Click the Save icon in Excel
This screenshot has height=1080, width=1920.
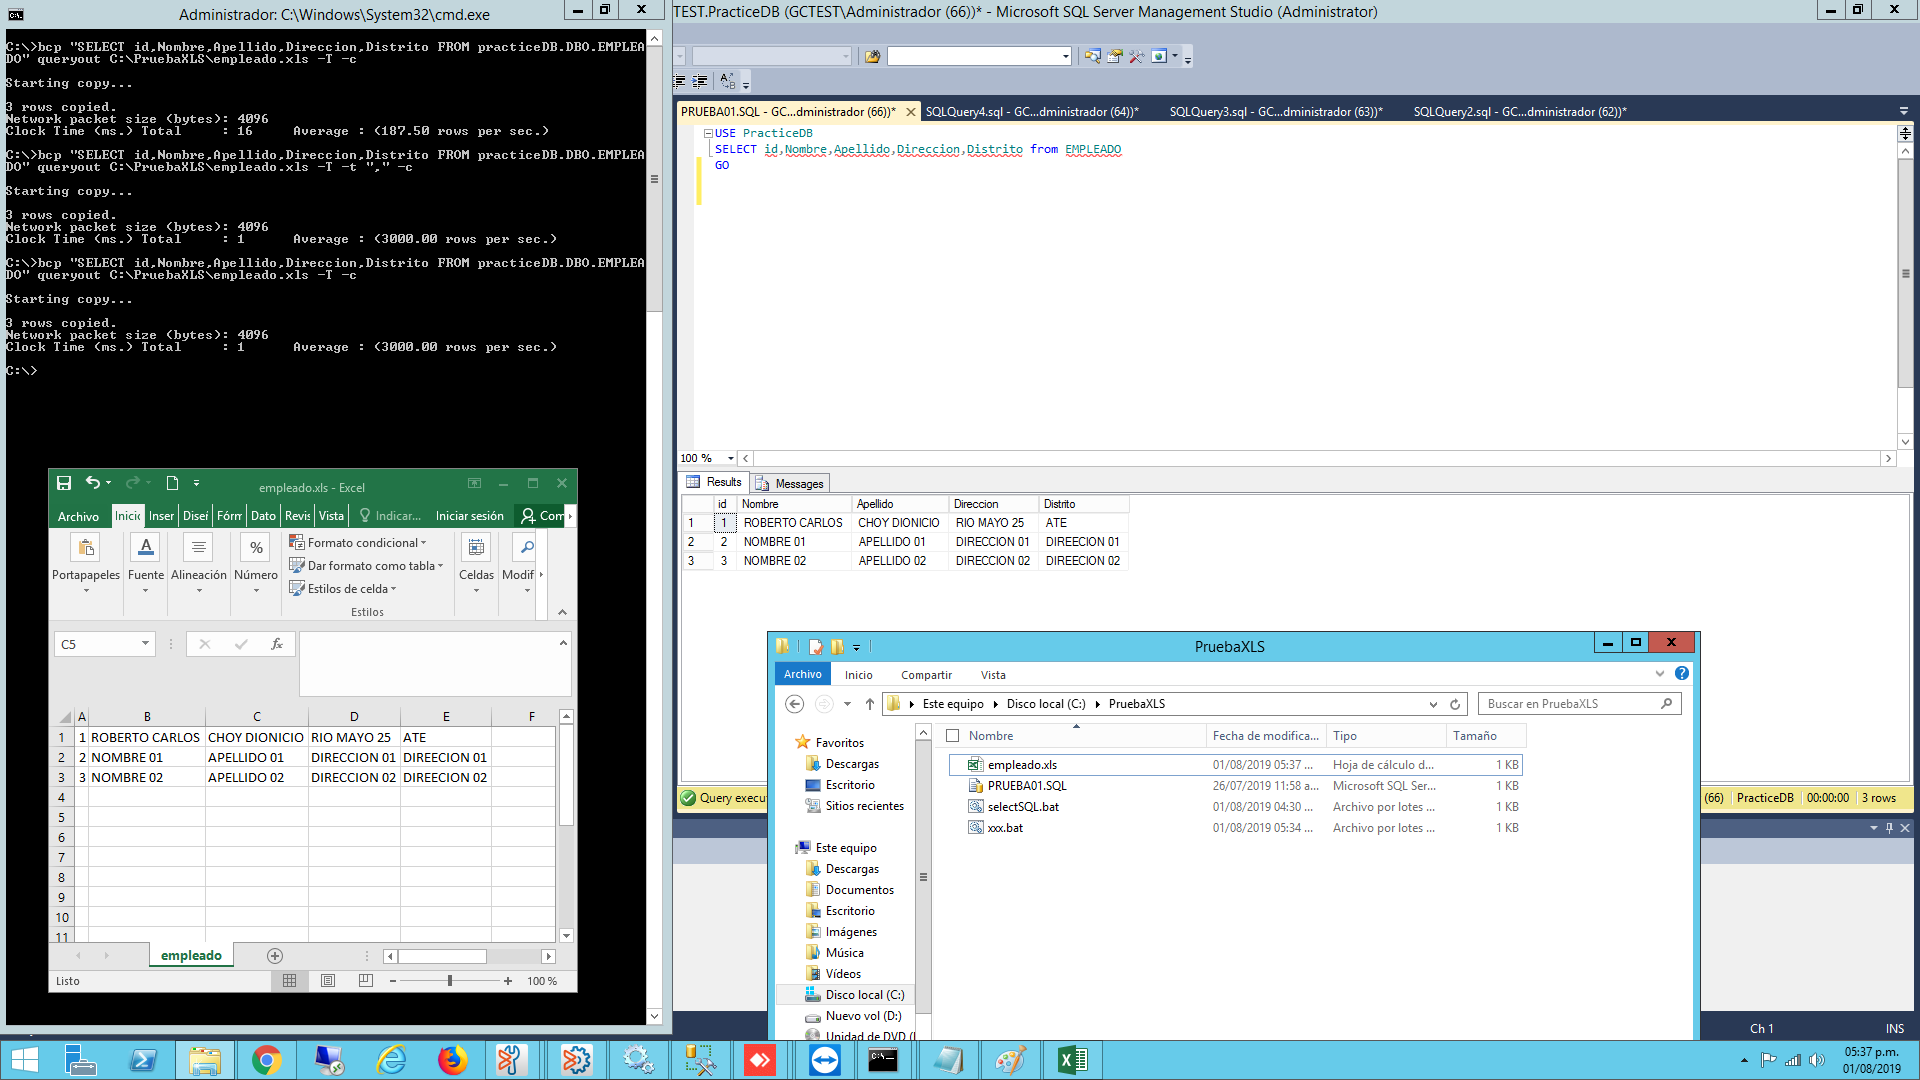[64, 483]
